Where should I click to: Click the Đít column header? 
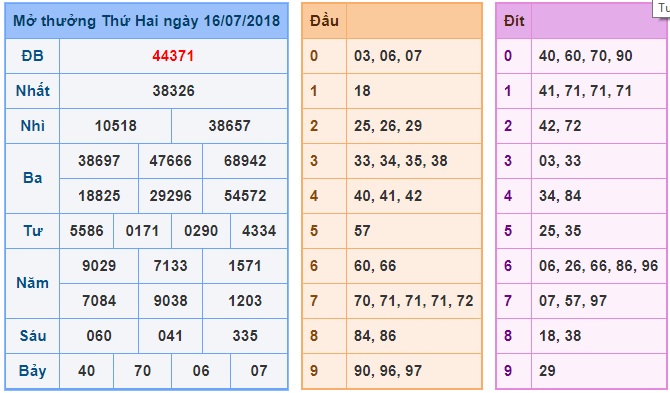click(x=514, y=21)
